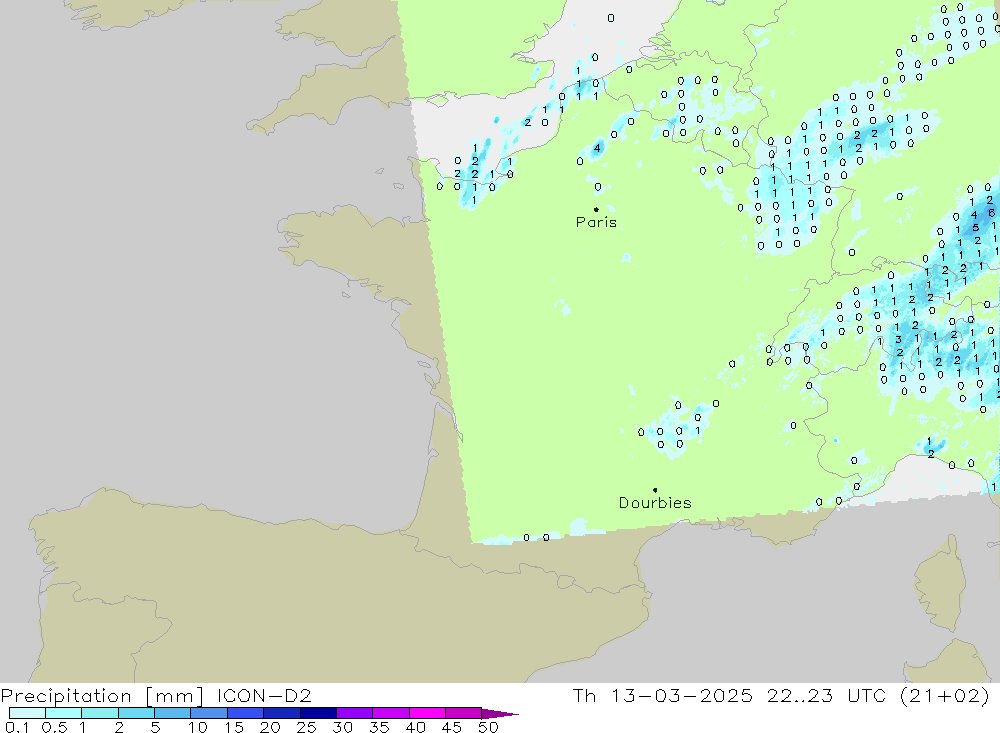Screen dimensions: 1000x733
Task: Click the (21+02) forecast offset text
Action: (x=945, y=695)
